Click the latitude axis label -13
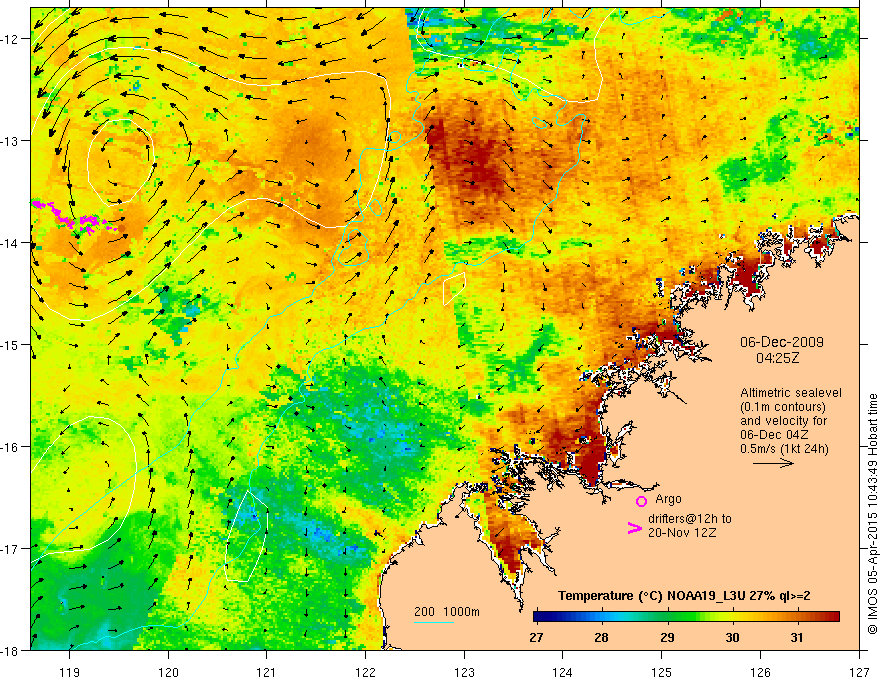 [x=10, y=141]
